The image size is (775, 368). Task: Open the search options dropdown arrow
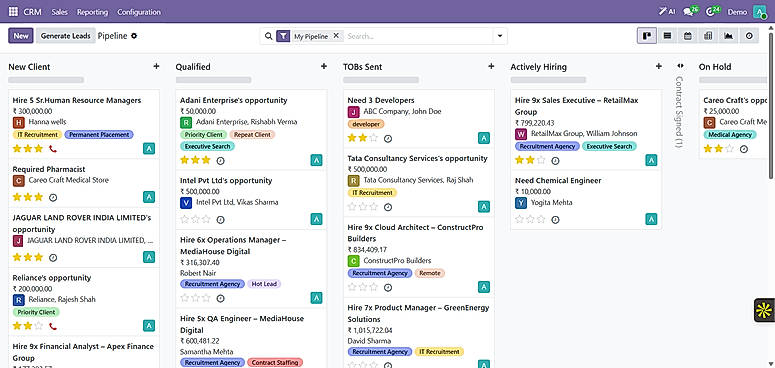pyautogui.click(x=500, y=36)
